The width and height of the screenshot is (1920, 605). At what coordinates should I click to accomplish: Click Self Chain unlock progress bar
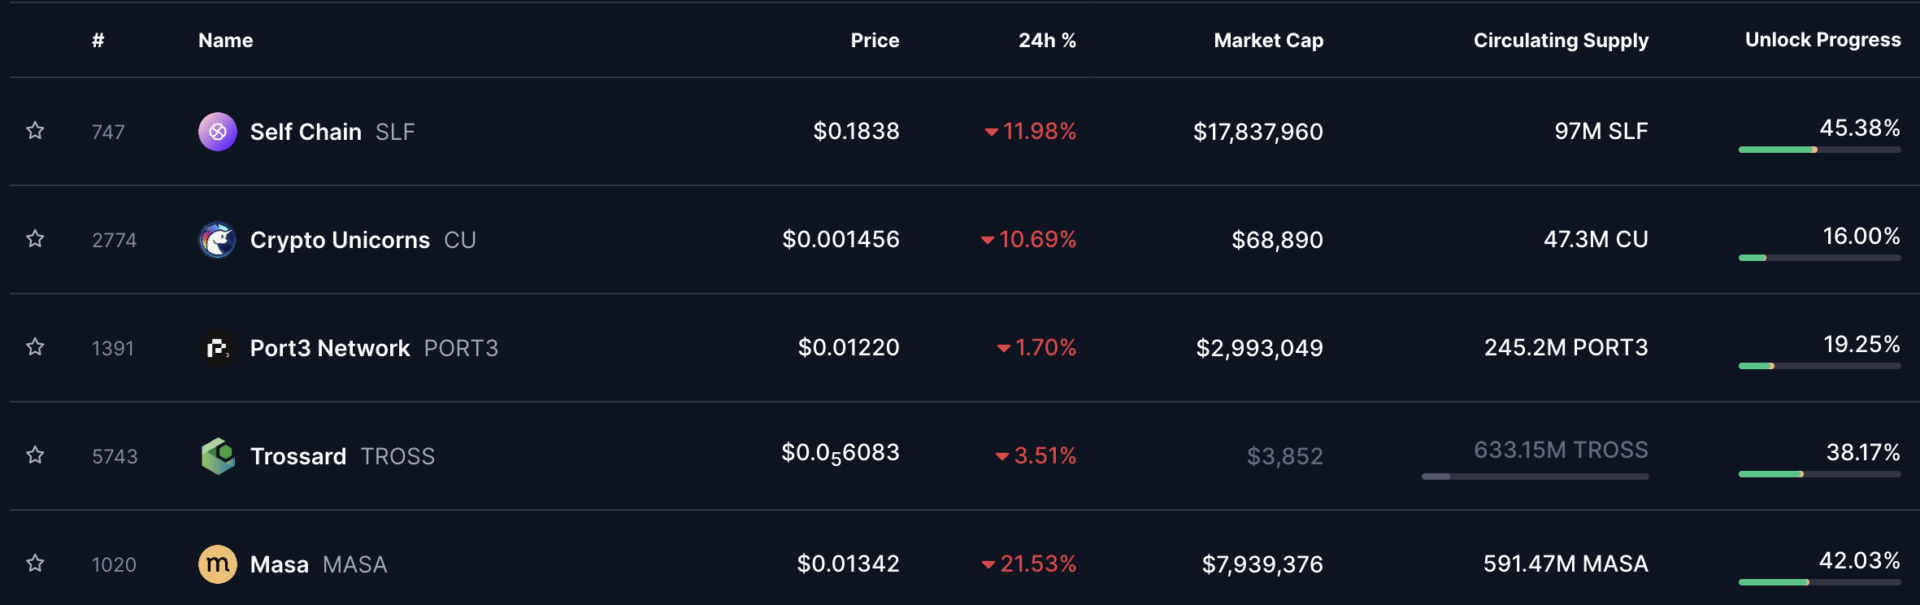[1820, 150]
